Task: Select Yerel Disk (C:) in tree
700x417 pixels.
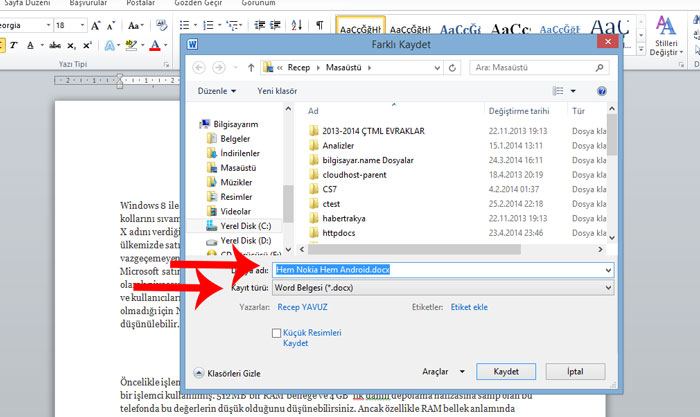Action: click(238, 226)
